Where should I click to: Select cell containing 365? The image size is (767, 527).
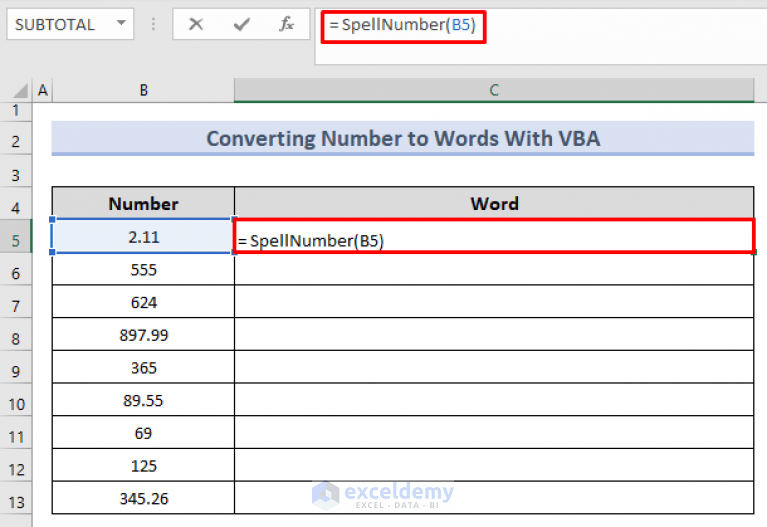pos(143,367)
